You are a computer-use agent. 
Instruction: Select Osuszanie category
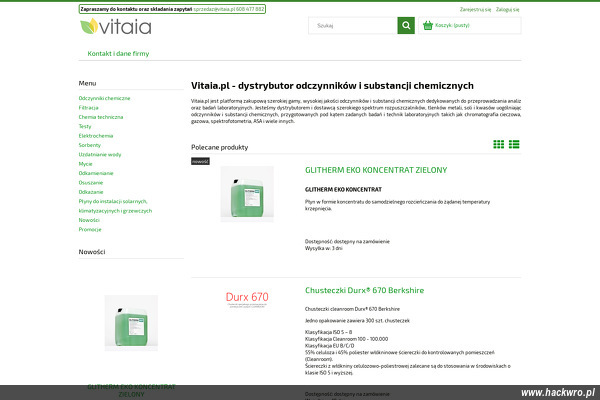pyautogui.click(x=91, y=183)
